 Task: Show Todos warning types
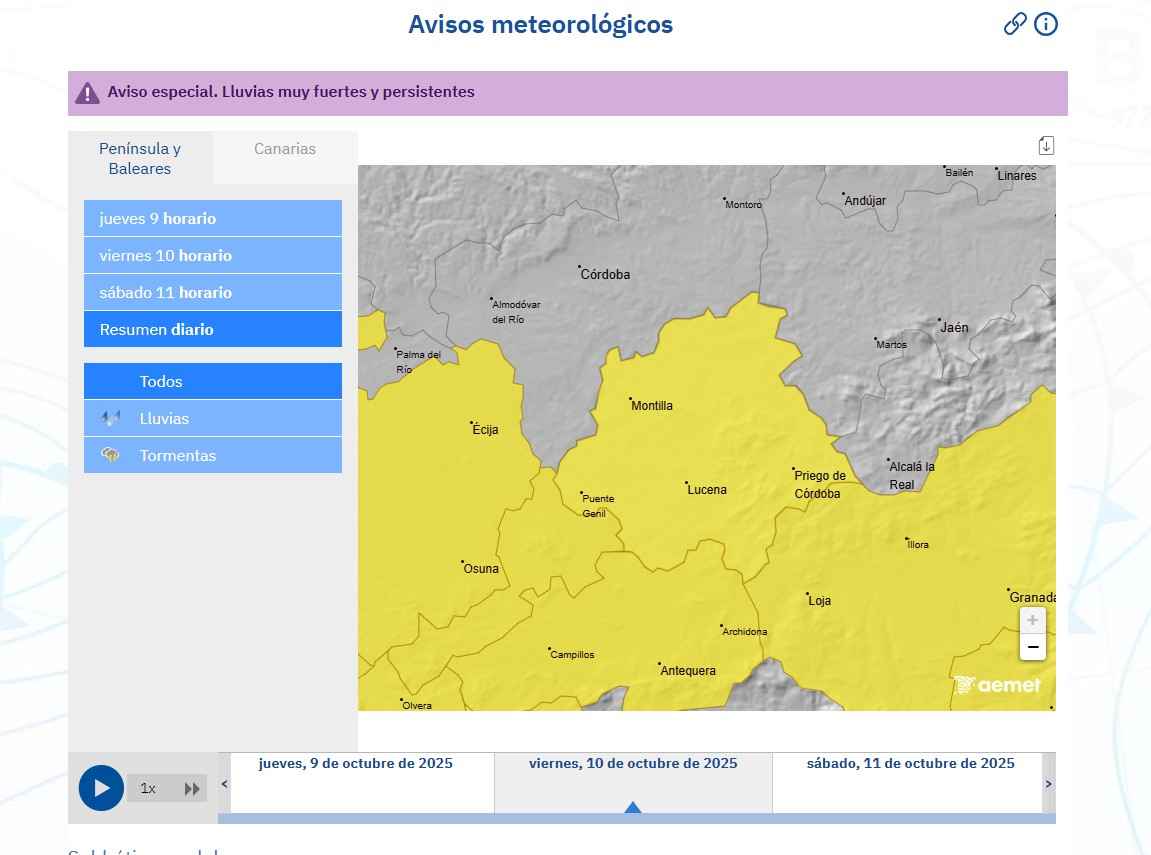212,381
